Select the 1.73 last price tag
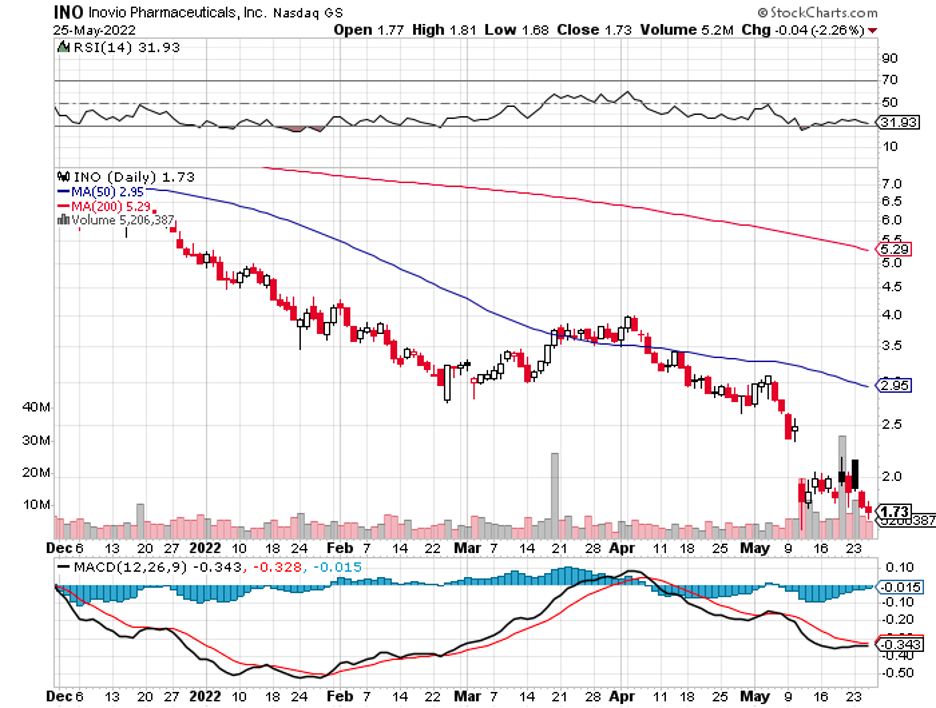This screenshot has width=936, height=708. [892, 511]
